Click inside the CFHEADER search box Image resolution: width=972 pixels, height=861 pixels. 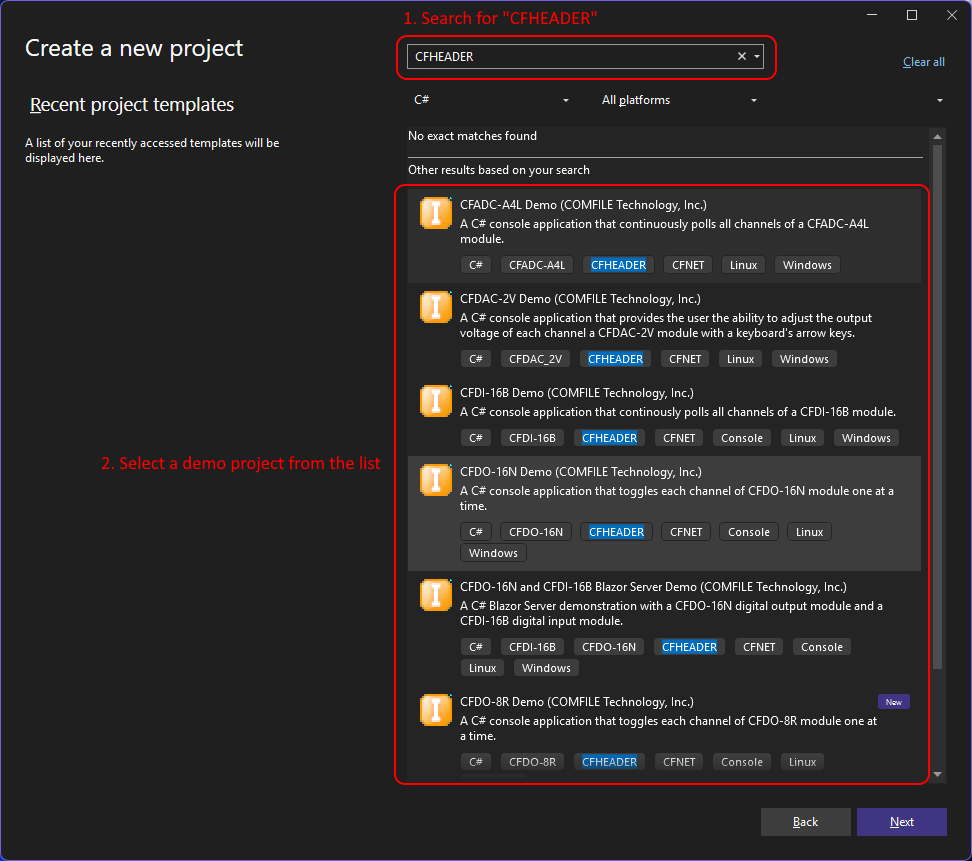tap(570, 57)
